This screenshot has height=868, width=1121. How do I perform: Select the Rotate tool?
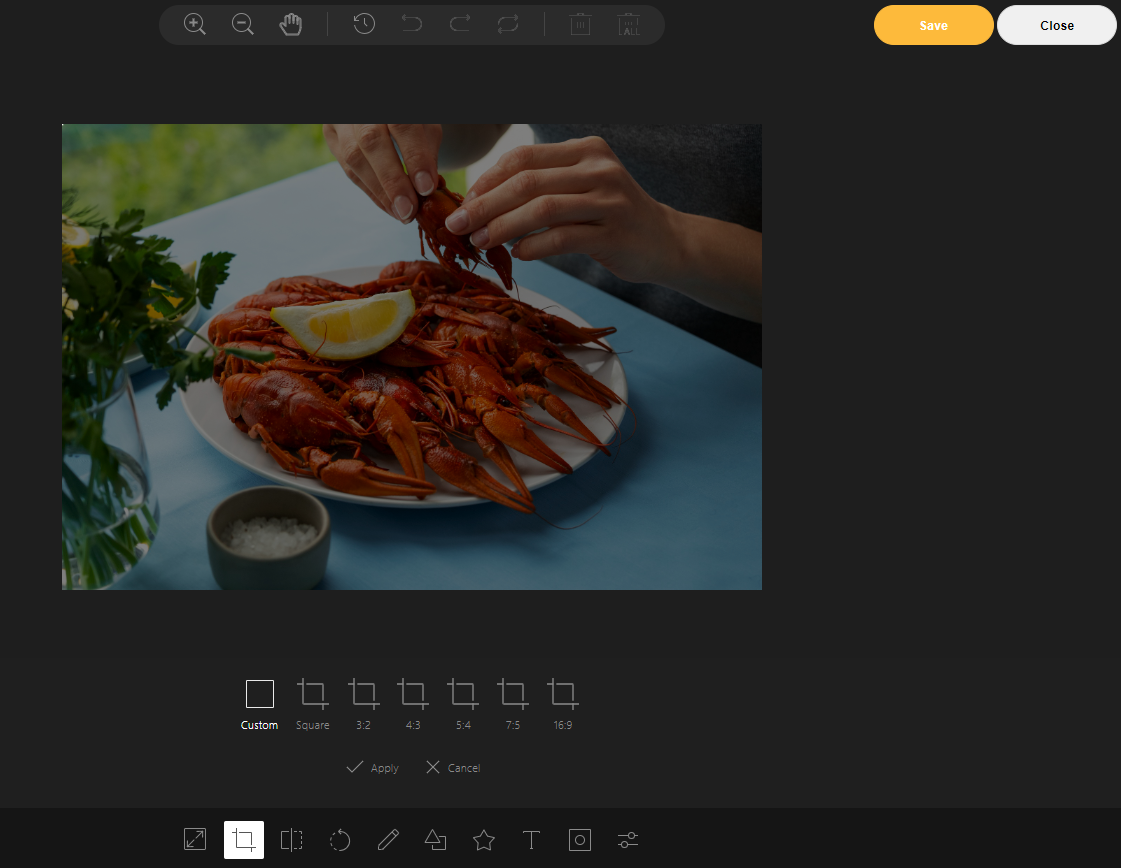(x=340, y=839)
